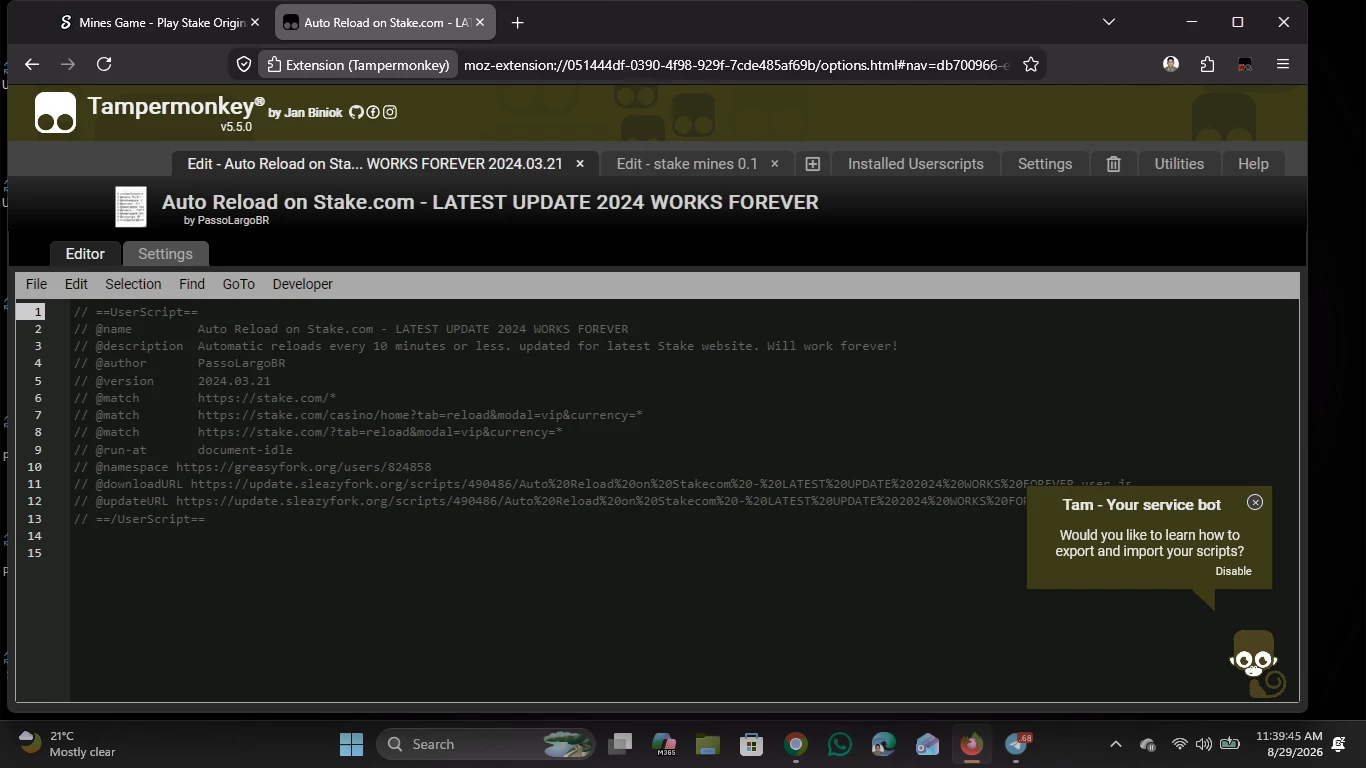Image resolution: width=1366 pixels, height=768 pixels.
Task: Switch to the Edit - stake mines 0.1 tab
Action: [687, 164]
